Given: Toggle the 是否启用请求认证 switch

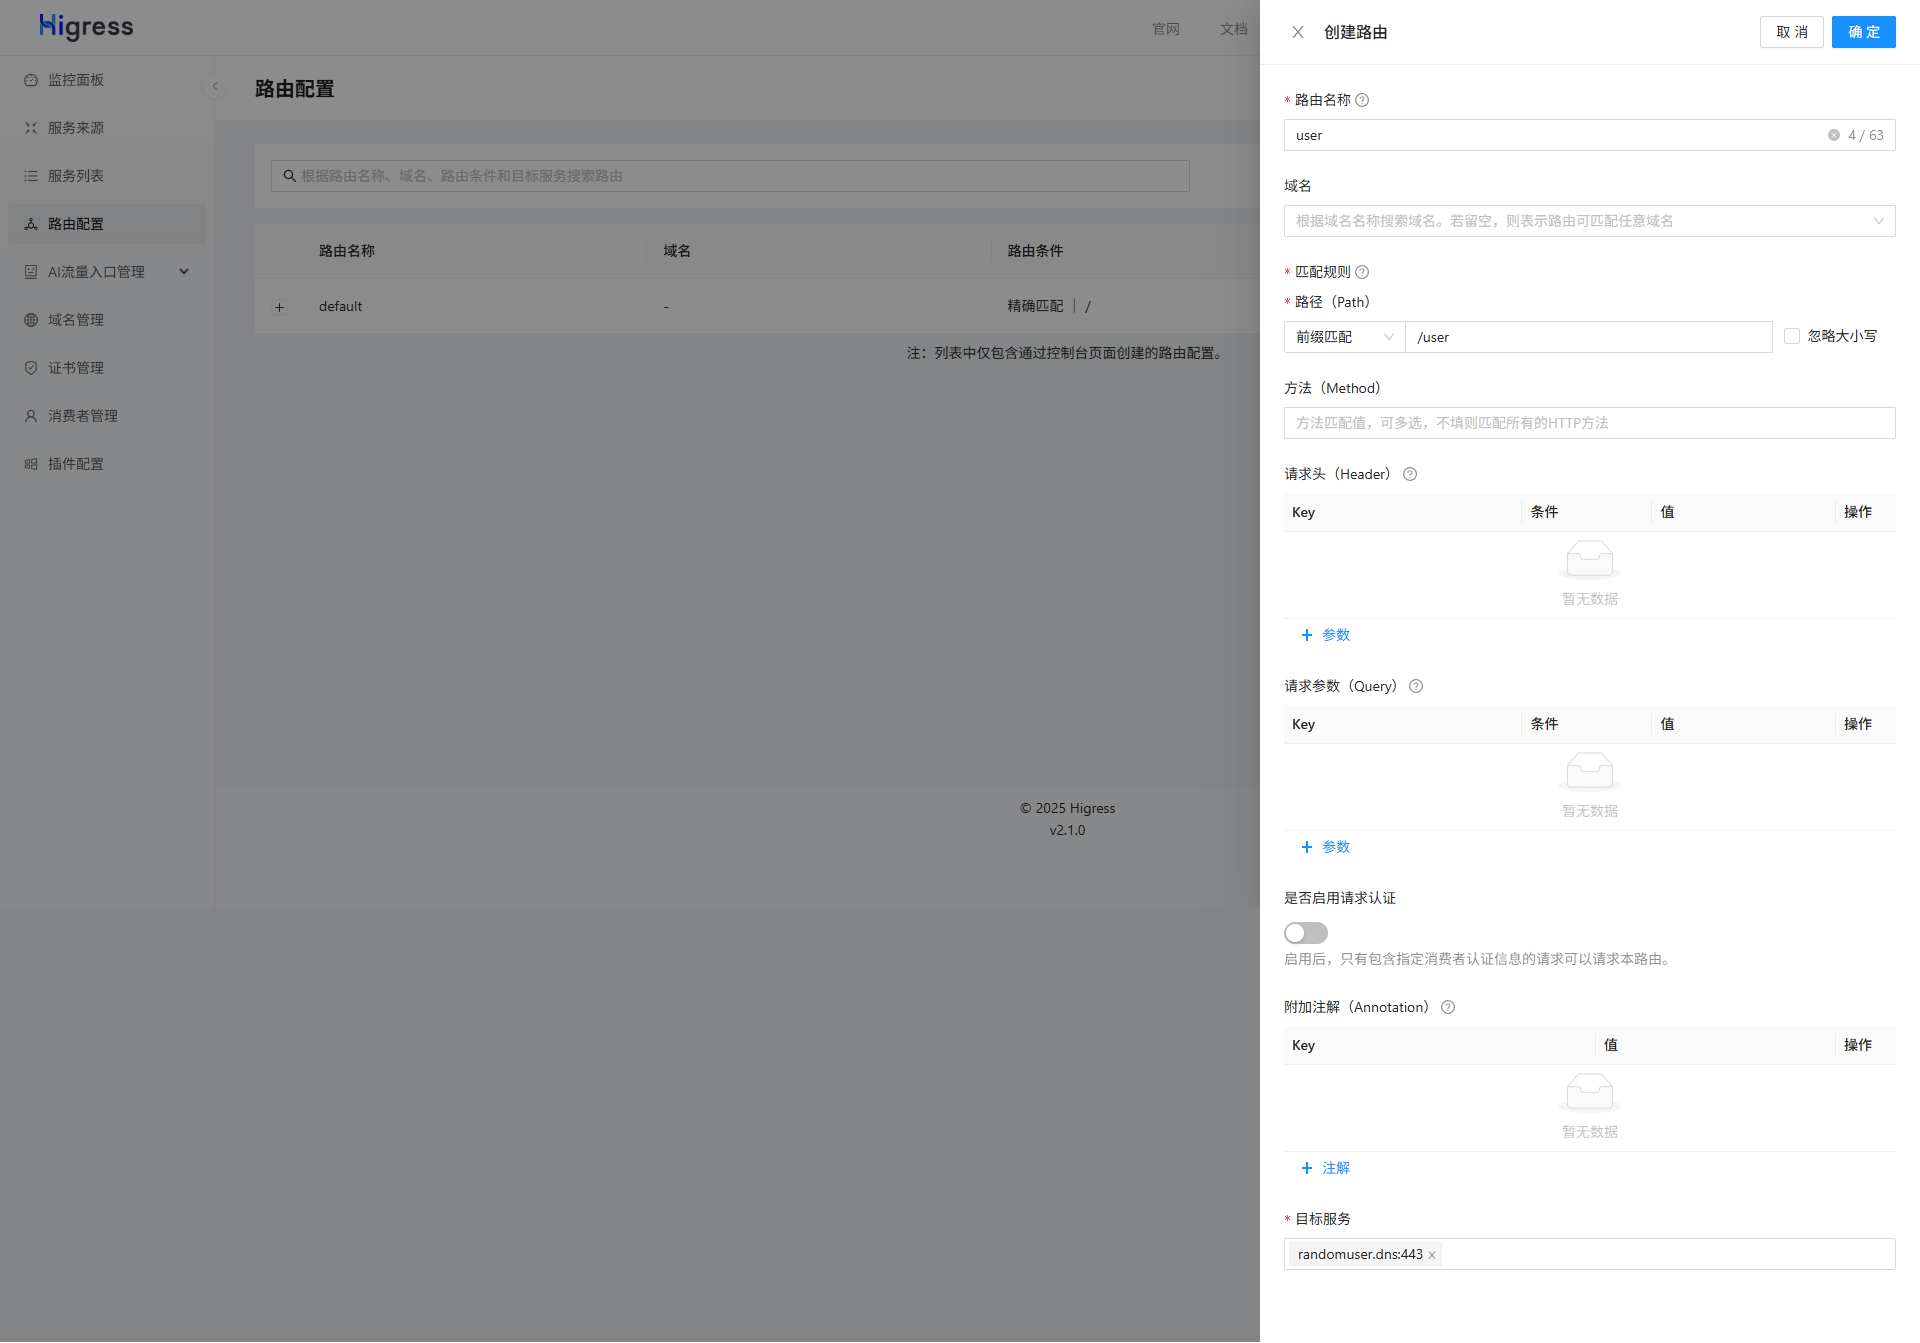Looking at the screenshot, I should coord(1305,933).
